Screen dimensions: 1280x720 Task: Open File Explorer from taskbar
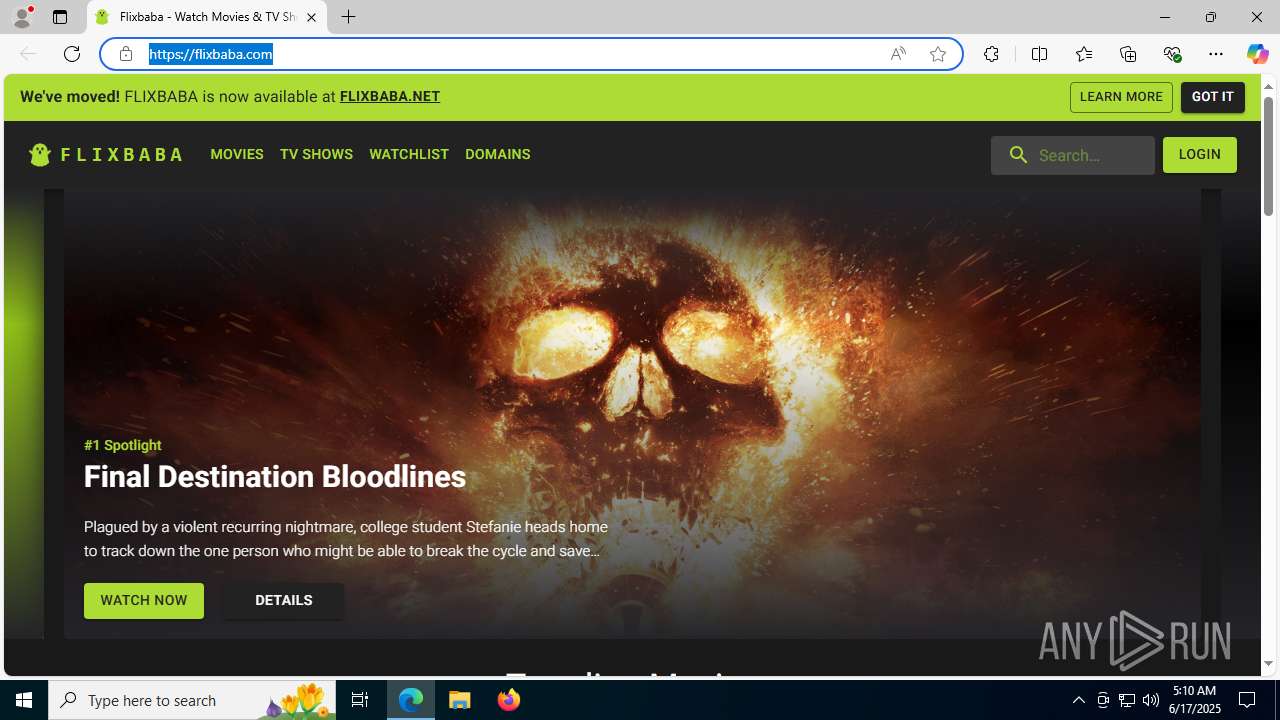pyautogui.click(x=460, y=700)
